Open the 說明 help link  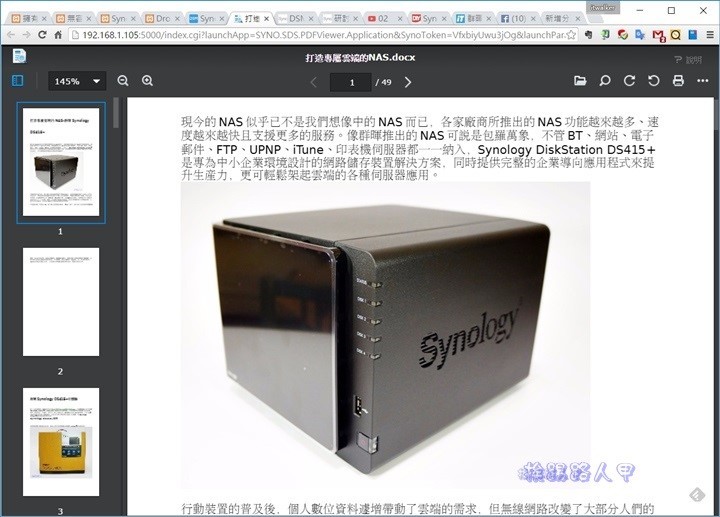688,60
